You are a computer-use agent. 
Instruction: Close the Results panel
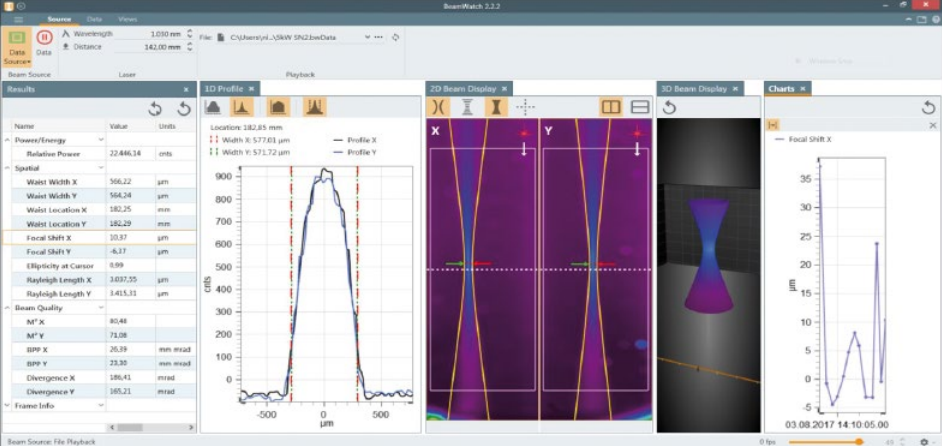click(x=186, y=89)
